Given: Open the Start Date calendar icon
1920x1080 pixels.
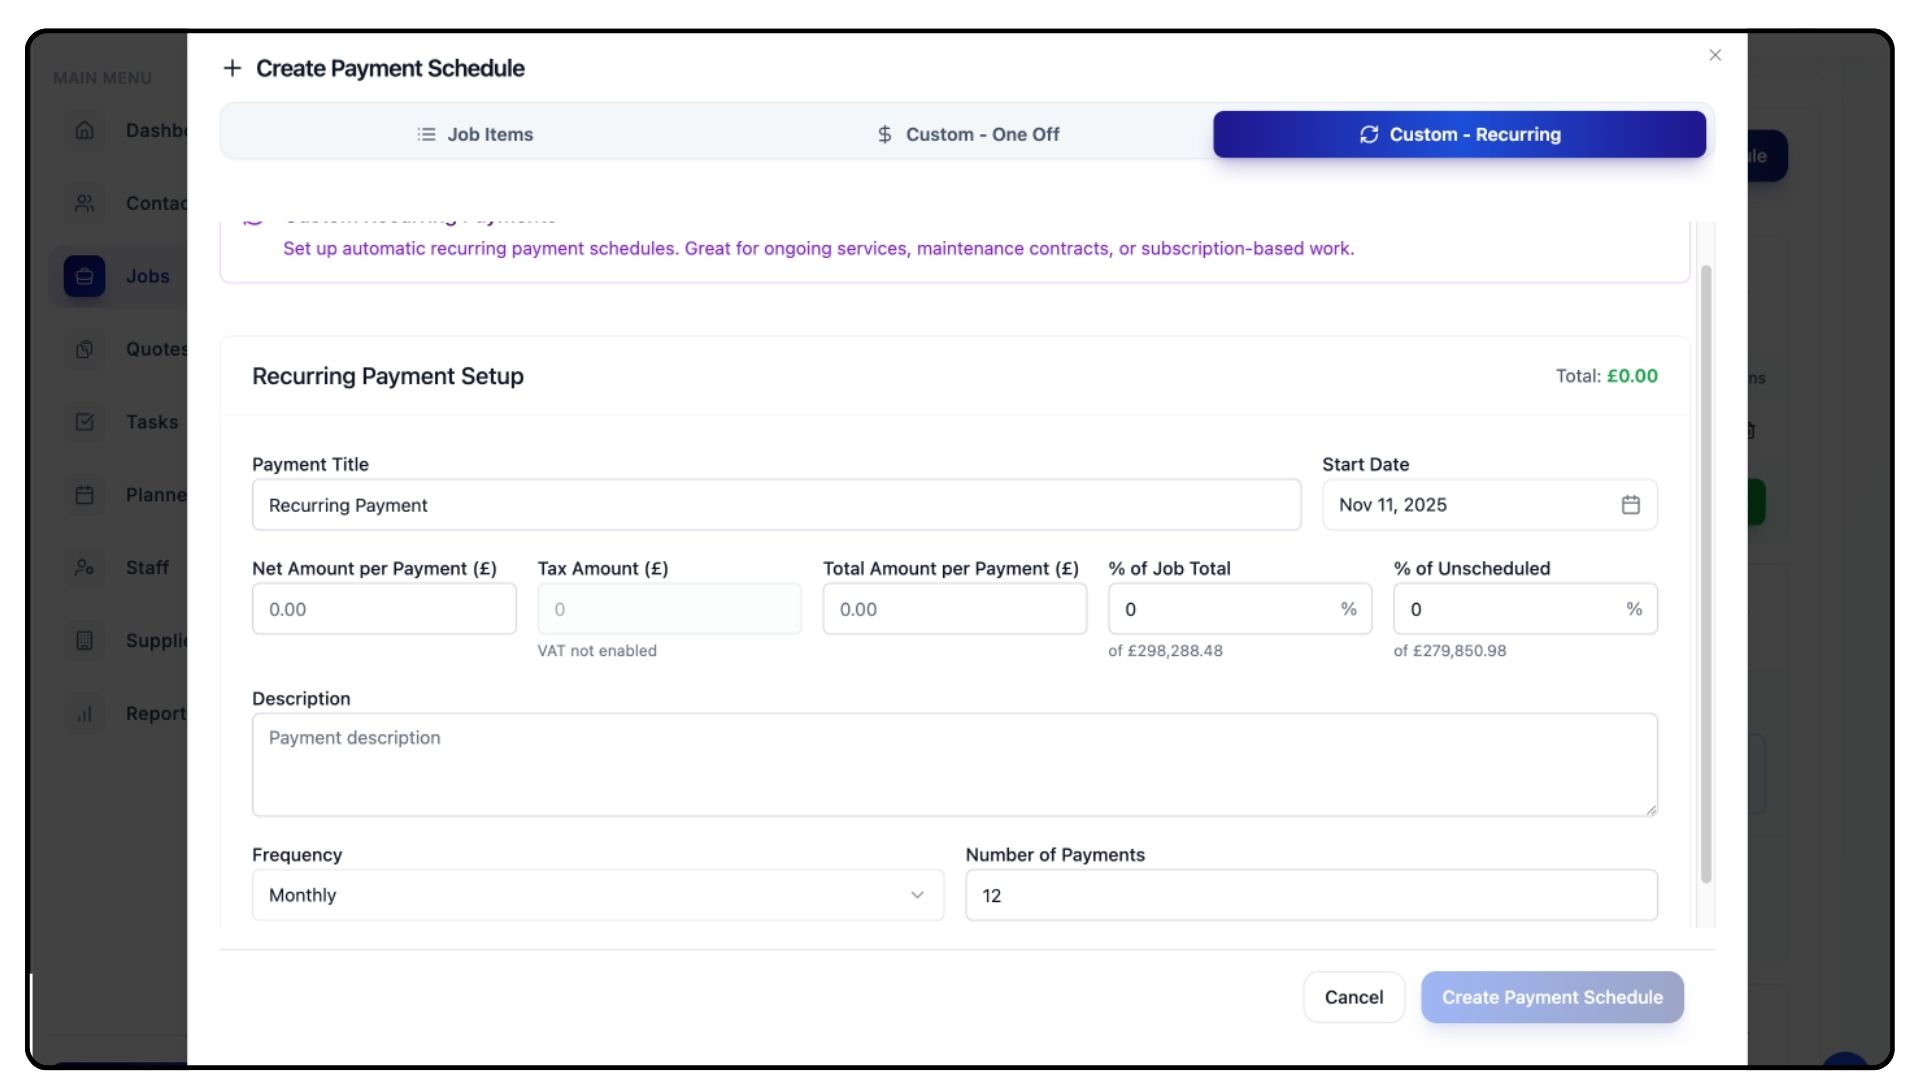Looking at the screenshot, I should tap(1630, 505).
